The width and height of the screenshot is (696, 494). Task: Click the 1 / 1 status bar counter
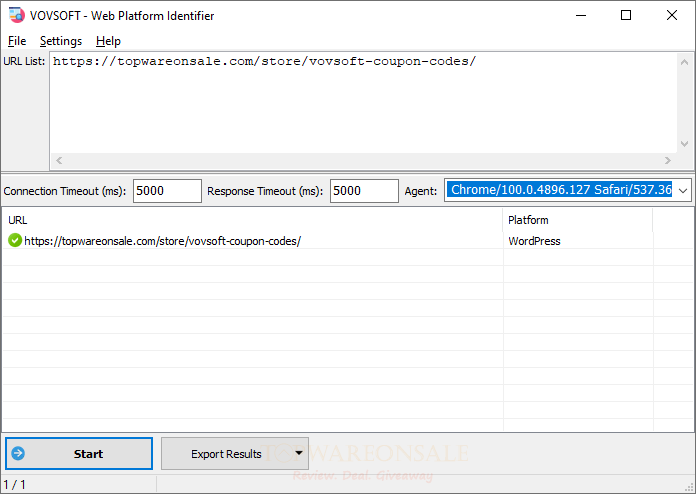coord(15,484)
